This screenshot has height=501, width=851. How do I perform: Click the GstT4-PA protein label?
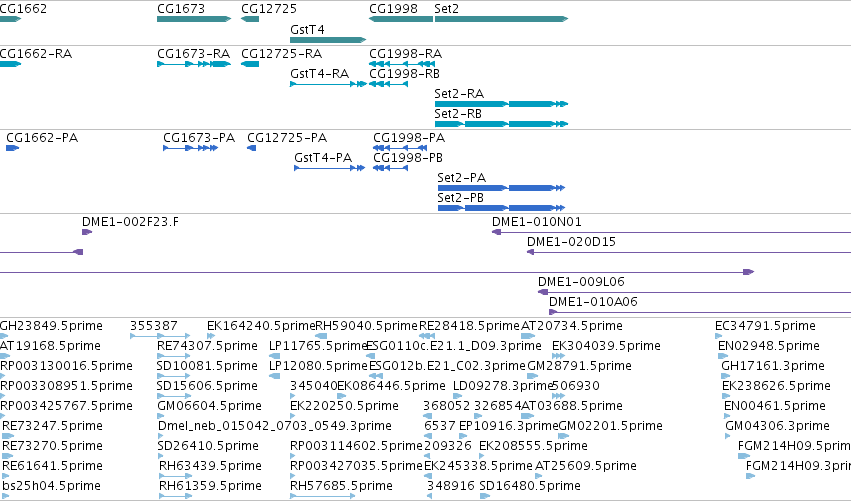click(x=323, y=158)
